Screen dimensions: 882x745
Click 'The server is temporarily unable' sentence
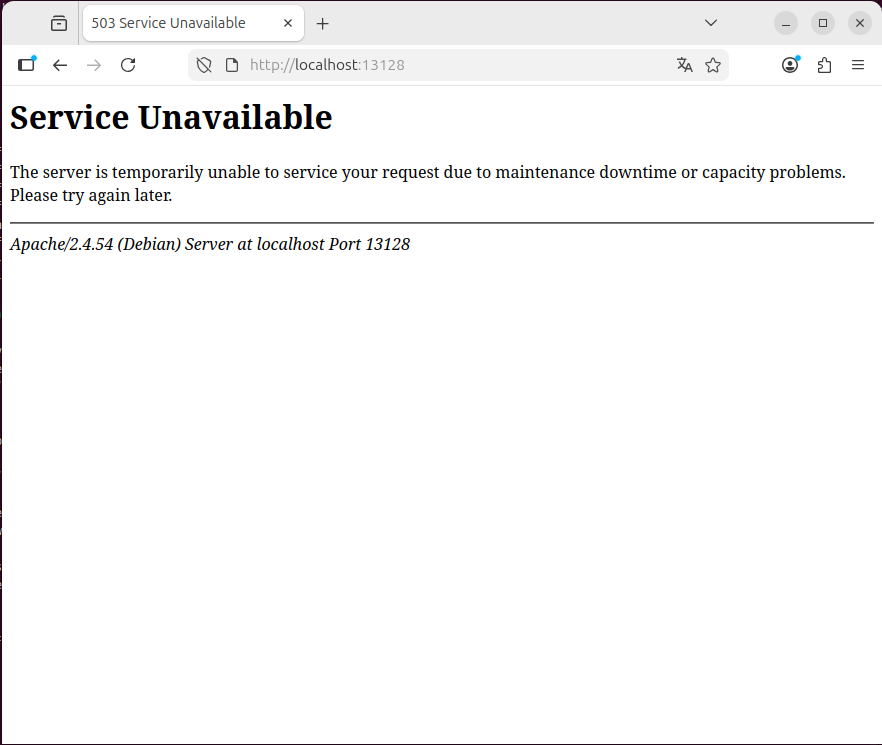point(428,172)
